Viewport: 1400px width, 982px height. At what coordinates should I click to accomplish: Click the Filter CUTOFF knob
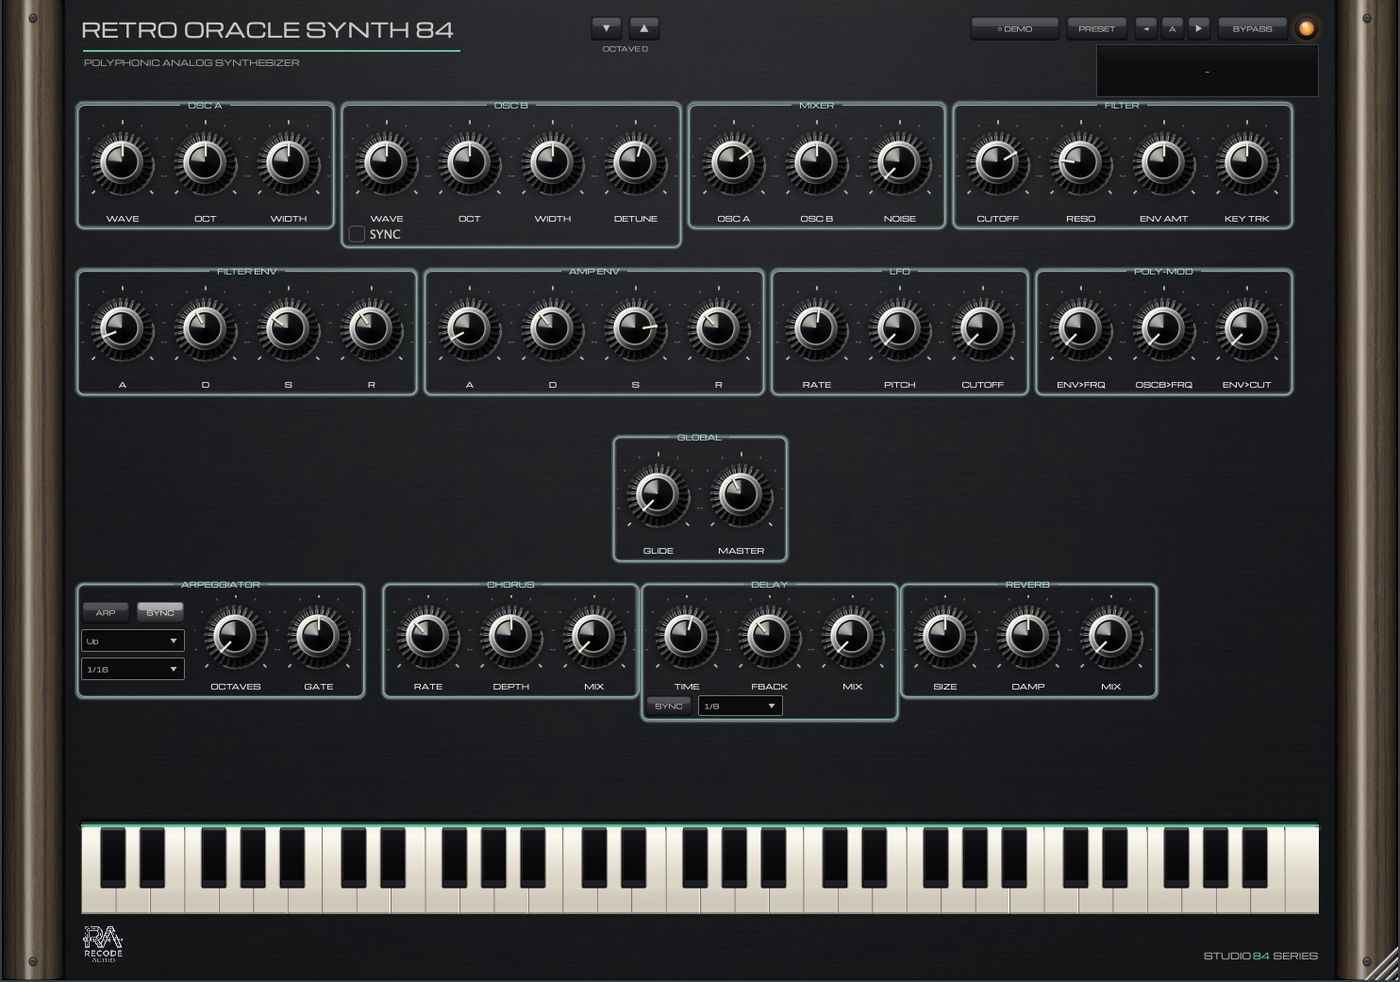point(997,163)
